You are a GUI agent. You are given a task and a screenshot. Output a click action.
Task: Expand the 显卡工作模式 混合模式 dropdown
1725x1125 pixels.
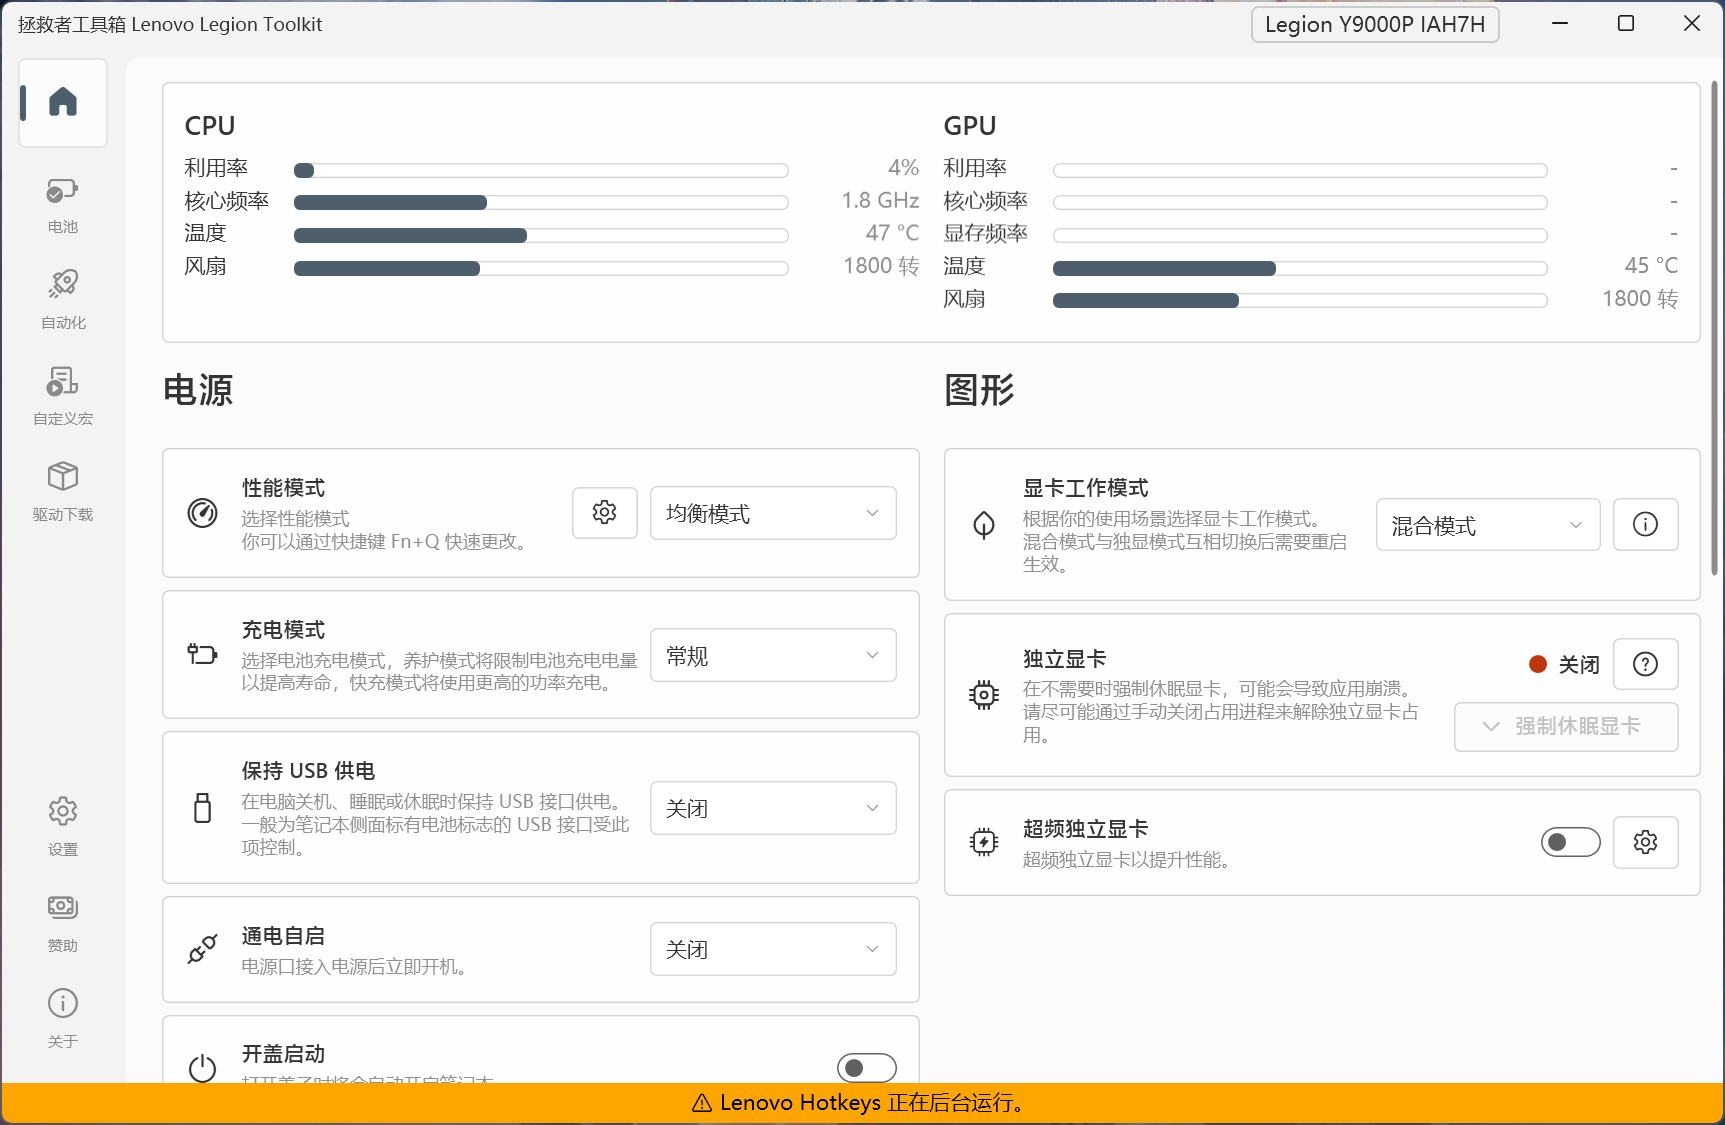coord(1488,525)
